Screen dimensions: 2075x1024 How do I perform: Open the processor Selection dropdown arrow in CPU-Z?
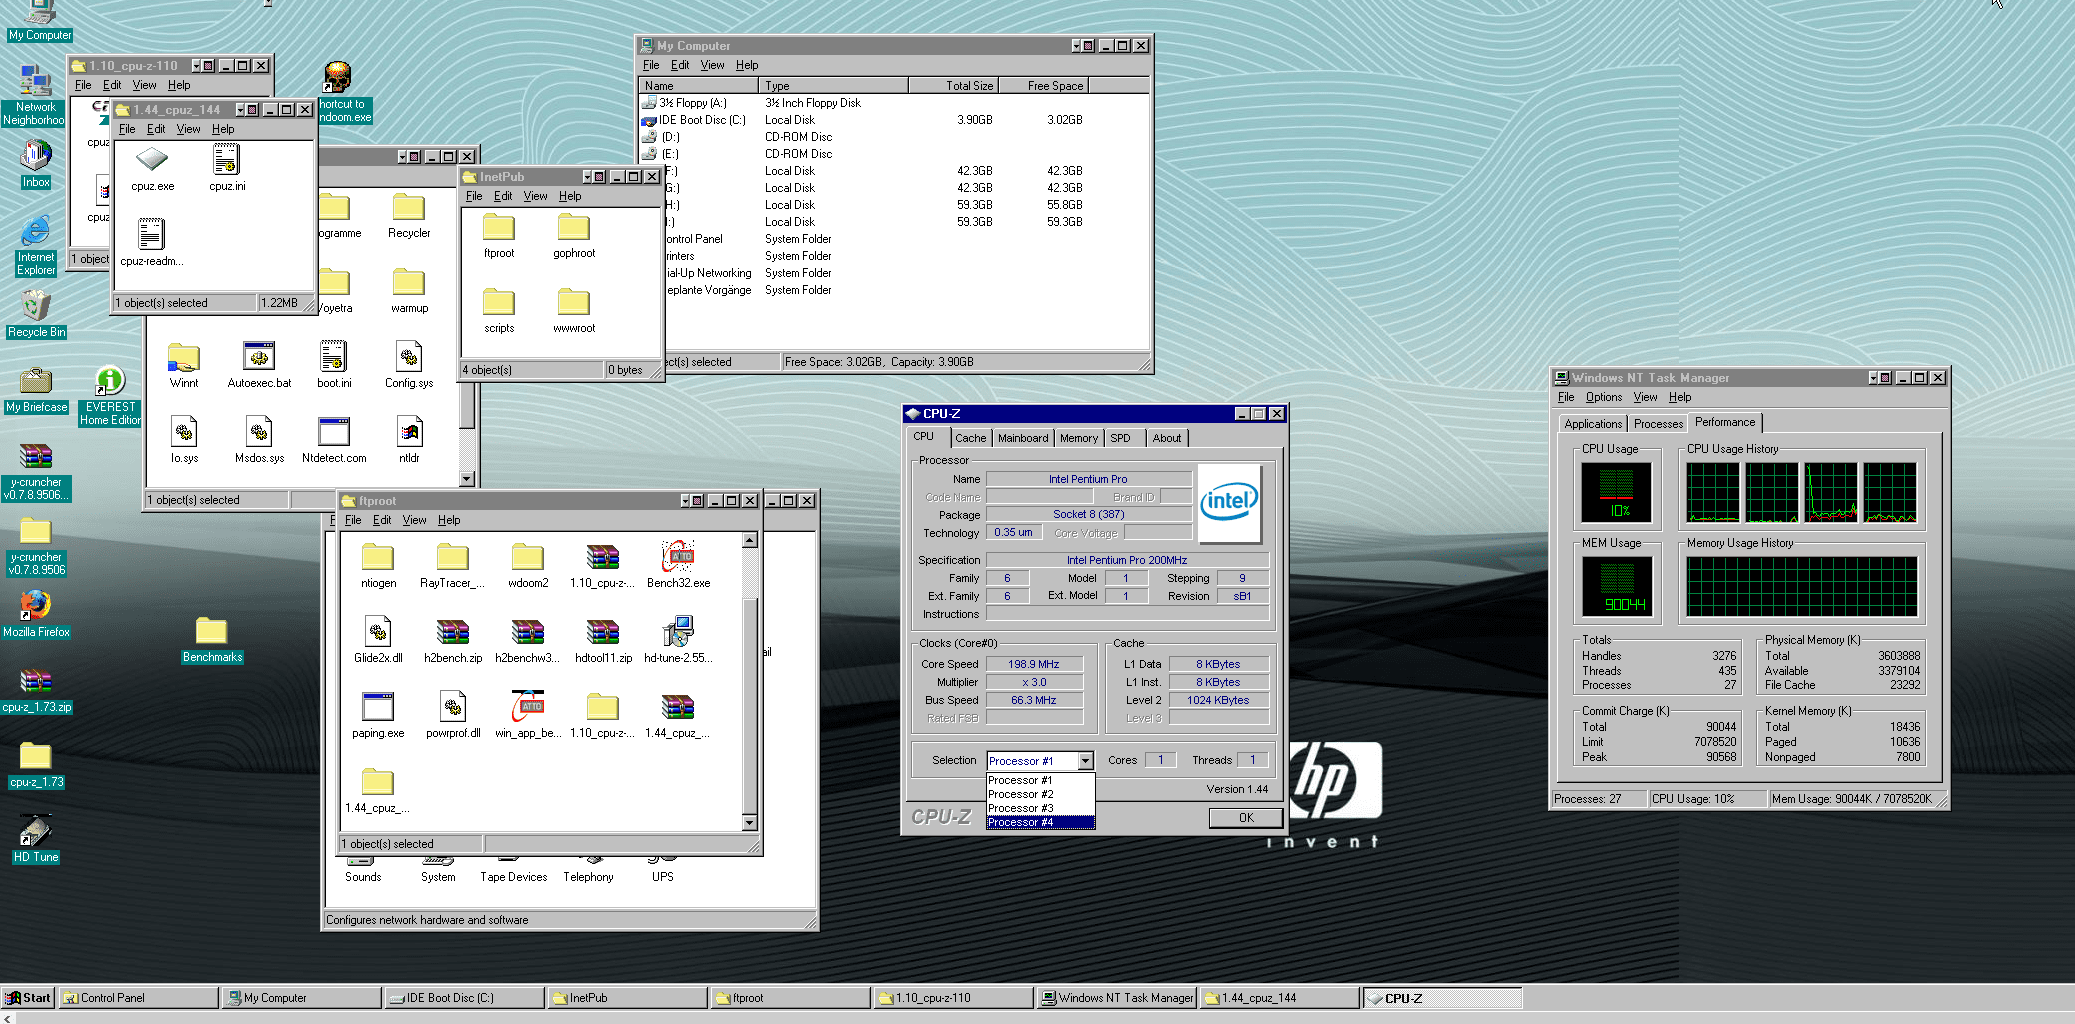pos(1085,761)
